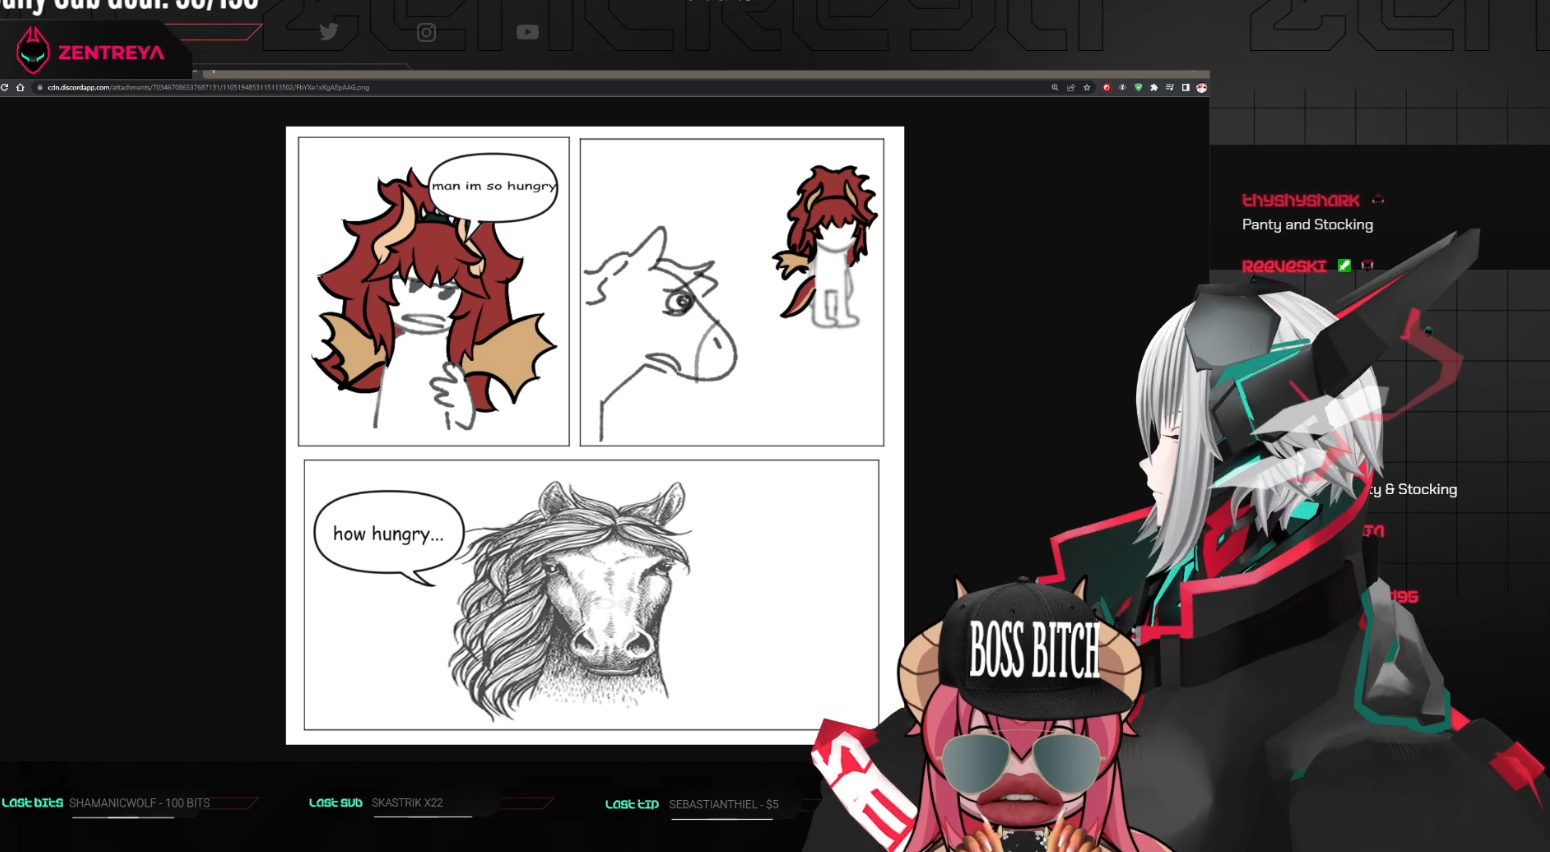Click the sketched horse comic panel

732,292
